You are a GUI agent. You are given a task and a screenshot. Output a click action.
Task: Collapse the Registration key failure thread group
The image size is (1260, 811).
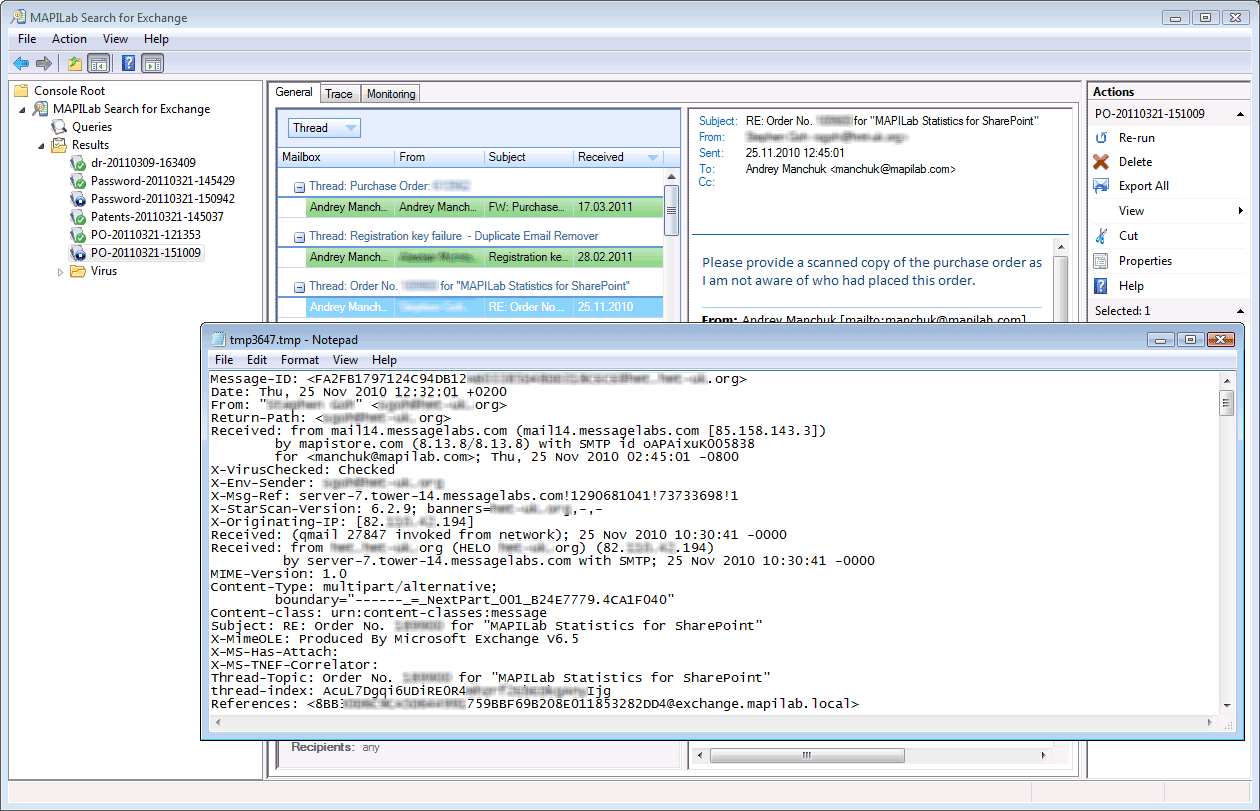tap(300, 236)
